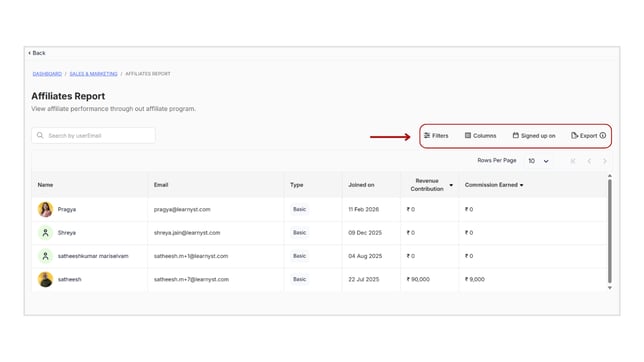The image size is (644, 362).
Task: Select the name Shreya
Action: point(67,233)
